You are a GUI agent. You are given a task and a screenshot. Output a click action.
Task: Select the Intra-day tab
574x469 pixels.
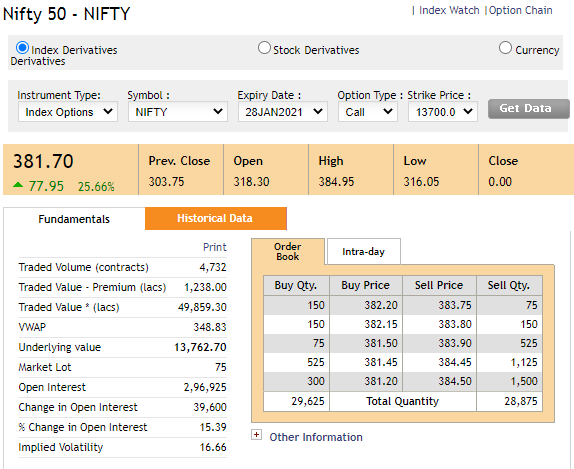tap(364, 252)
